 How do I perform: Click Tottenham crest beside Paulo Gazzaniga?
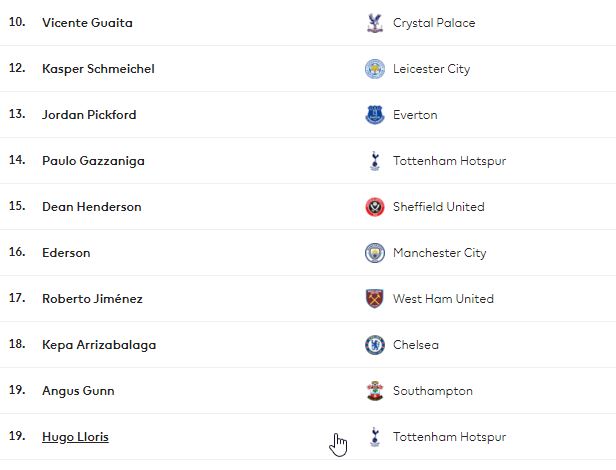375,161
